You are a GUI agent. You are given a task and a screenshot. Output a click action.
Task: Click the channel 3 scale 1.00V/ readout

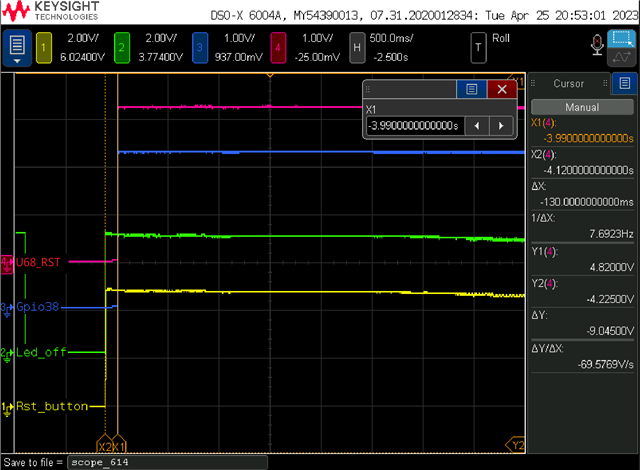click(239, 38)
